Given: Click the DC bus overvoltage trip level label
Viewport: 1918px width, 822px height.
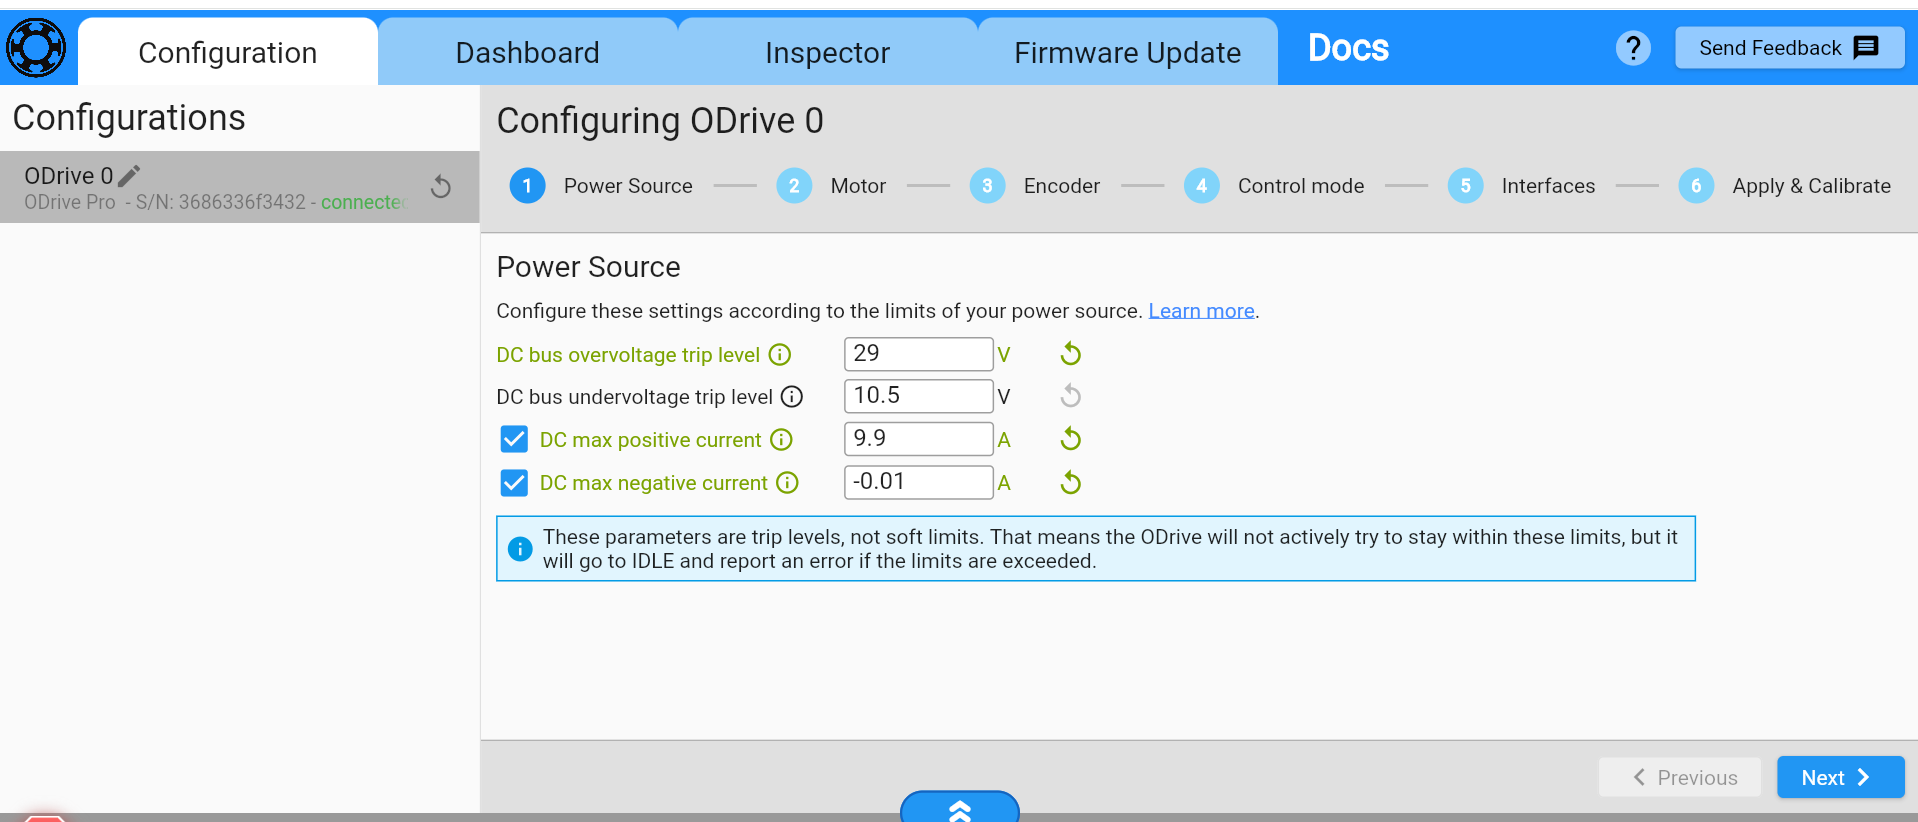Looking at the screenshot, I should pyautogui.click(x=628, y=355).
